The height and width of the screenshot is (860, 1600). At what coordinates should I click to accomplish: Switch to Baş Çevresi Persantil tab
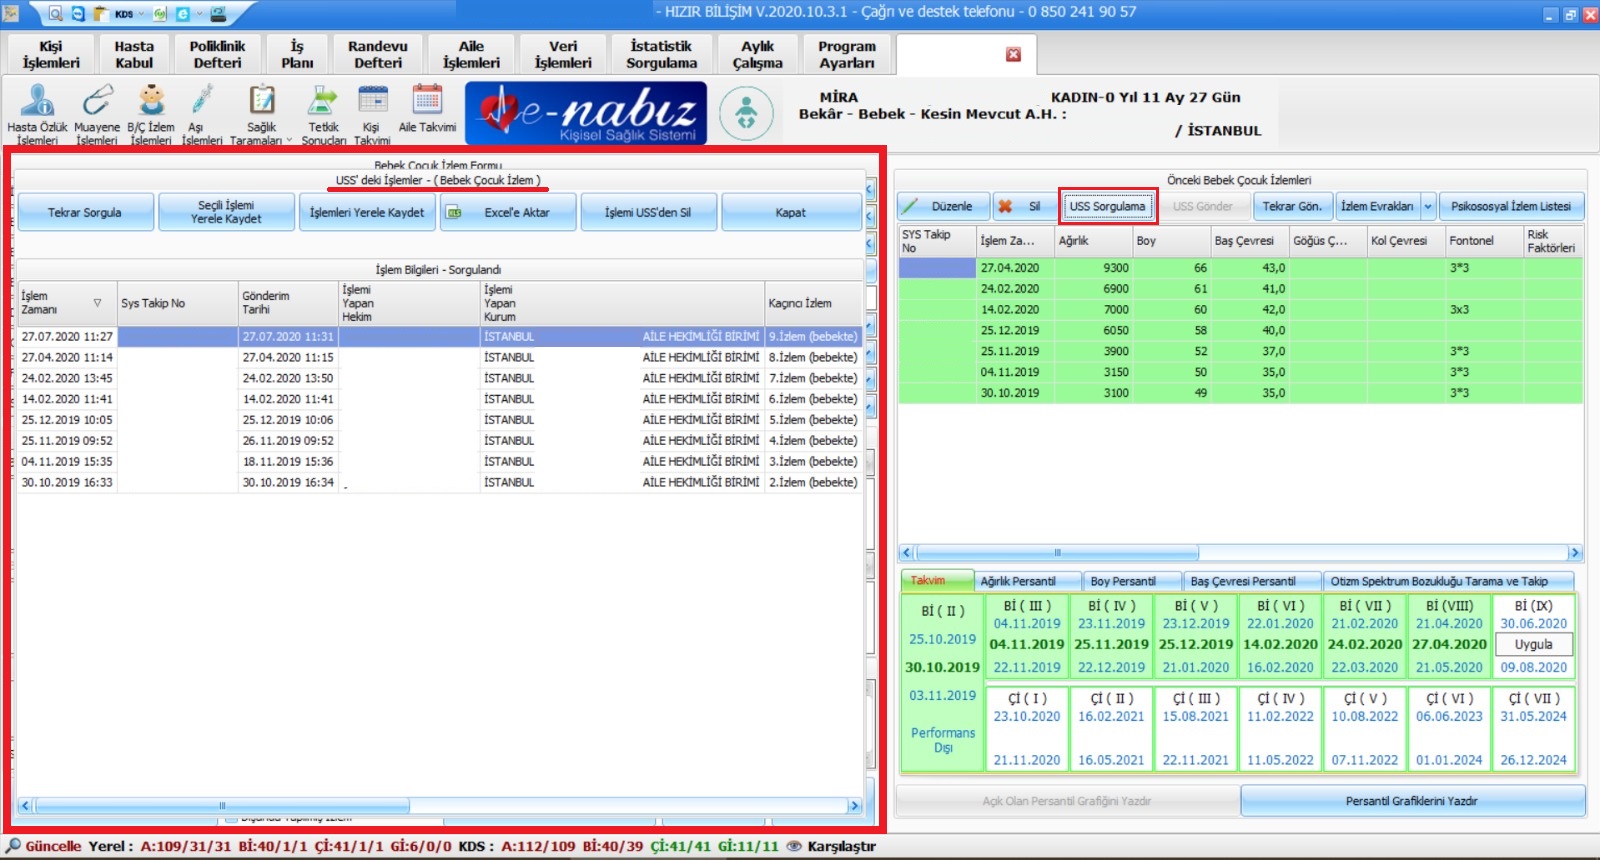point(1251,581)
